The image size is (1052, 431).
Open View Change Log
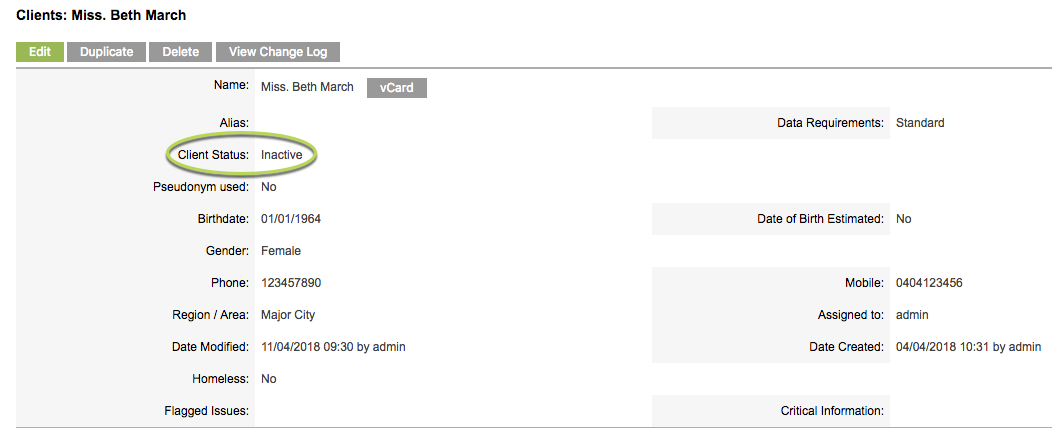pyautogui.click(x=278, y=52)
